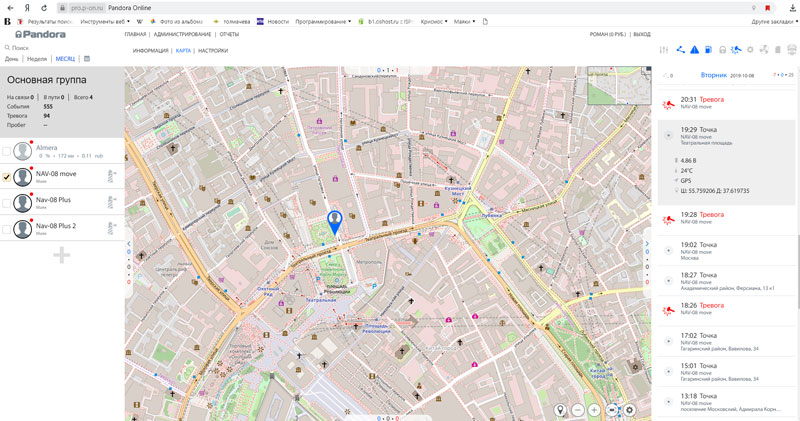Open Другие закладки bookmarks link
Screen dimensions: 800x421
(772, 21)
